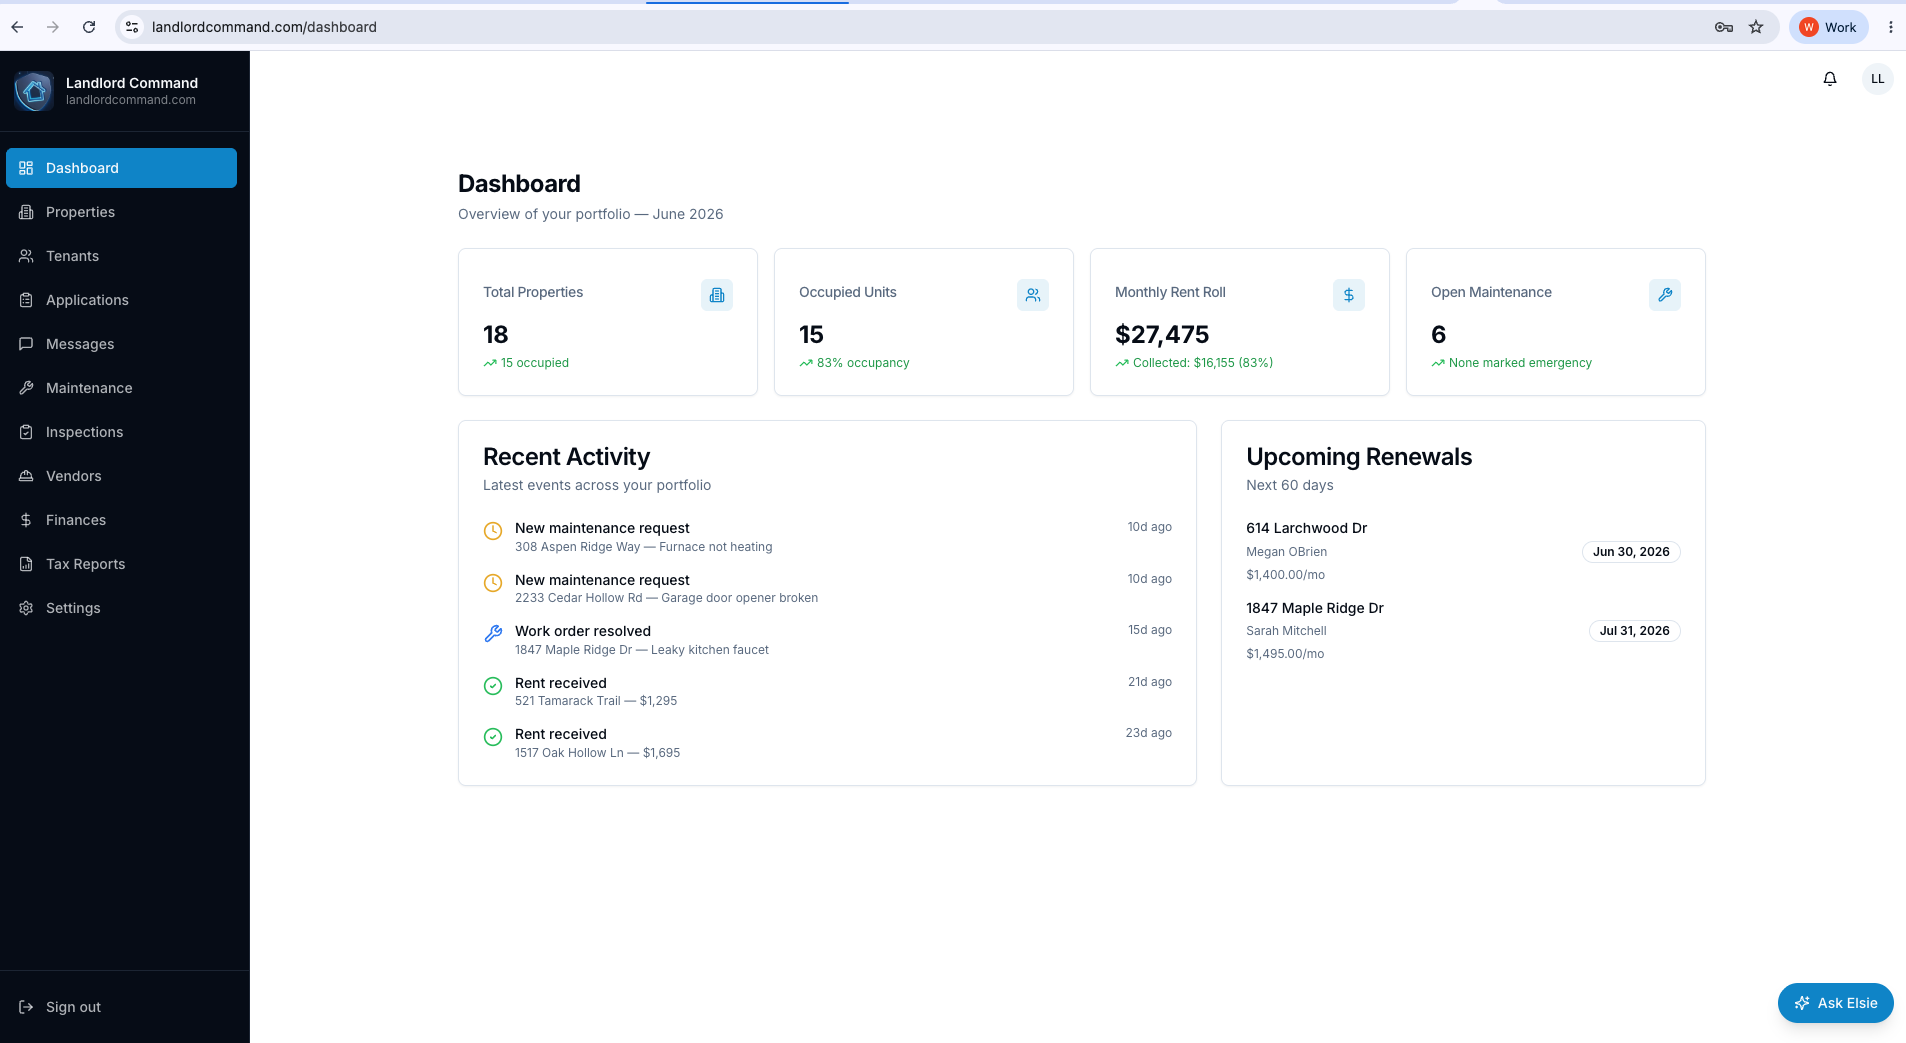
Task: Reload the page
Action: (89, 27)
